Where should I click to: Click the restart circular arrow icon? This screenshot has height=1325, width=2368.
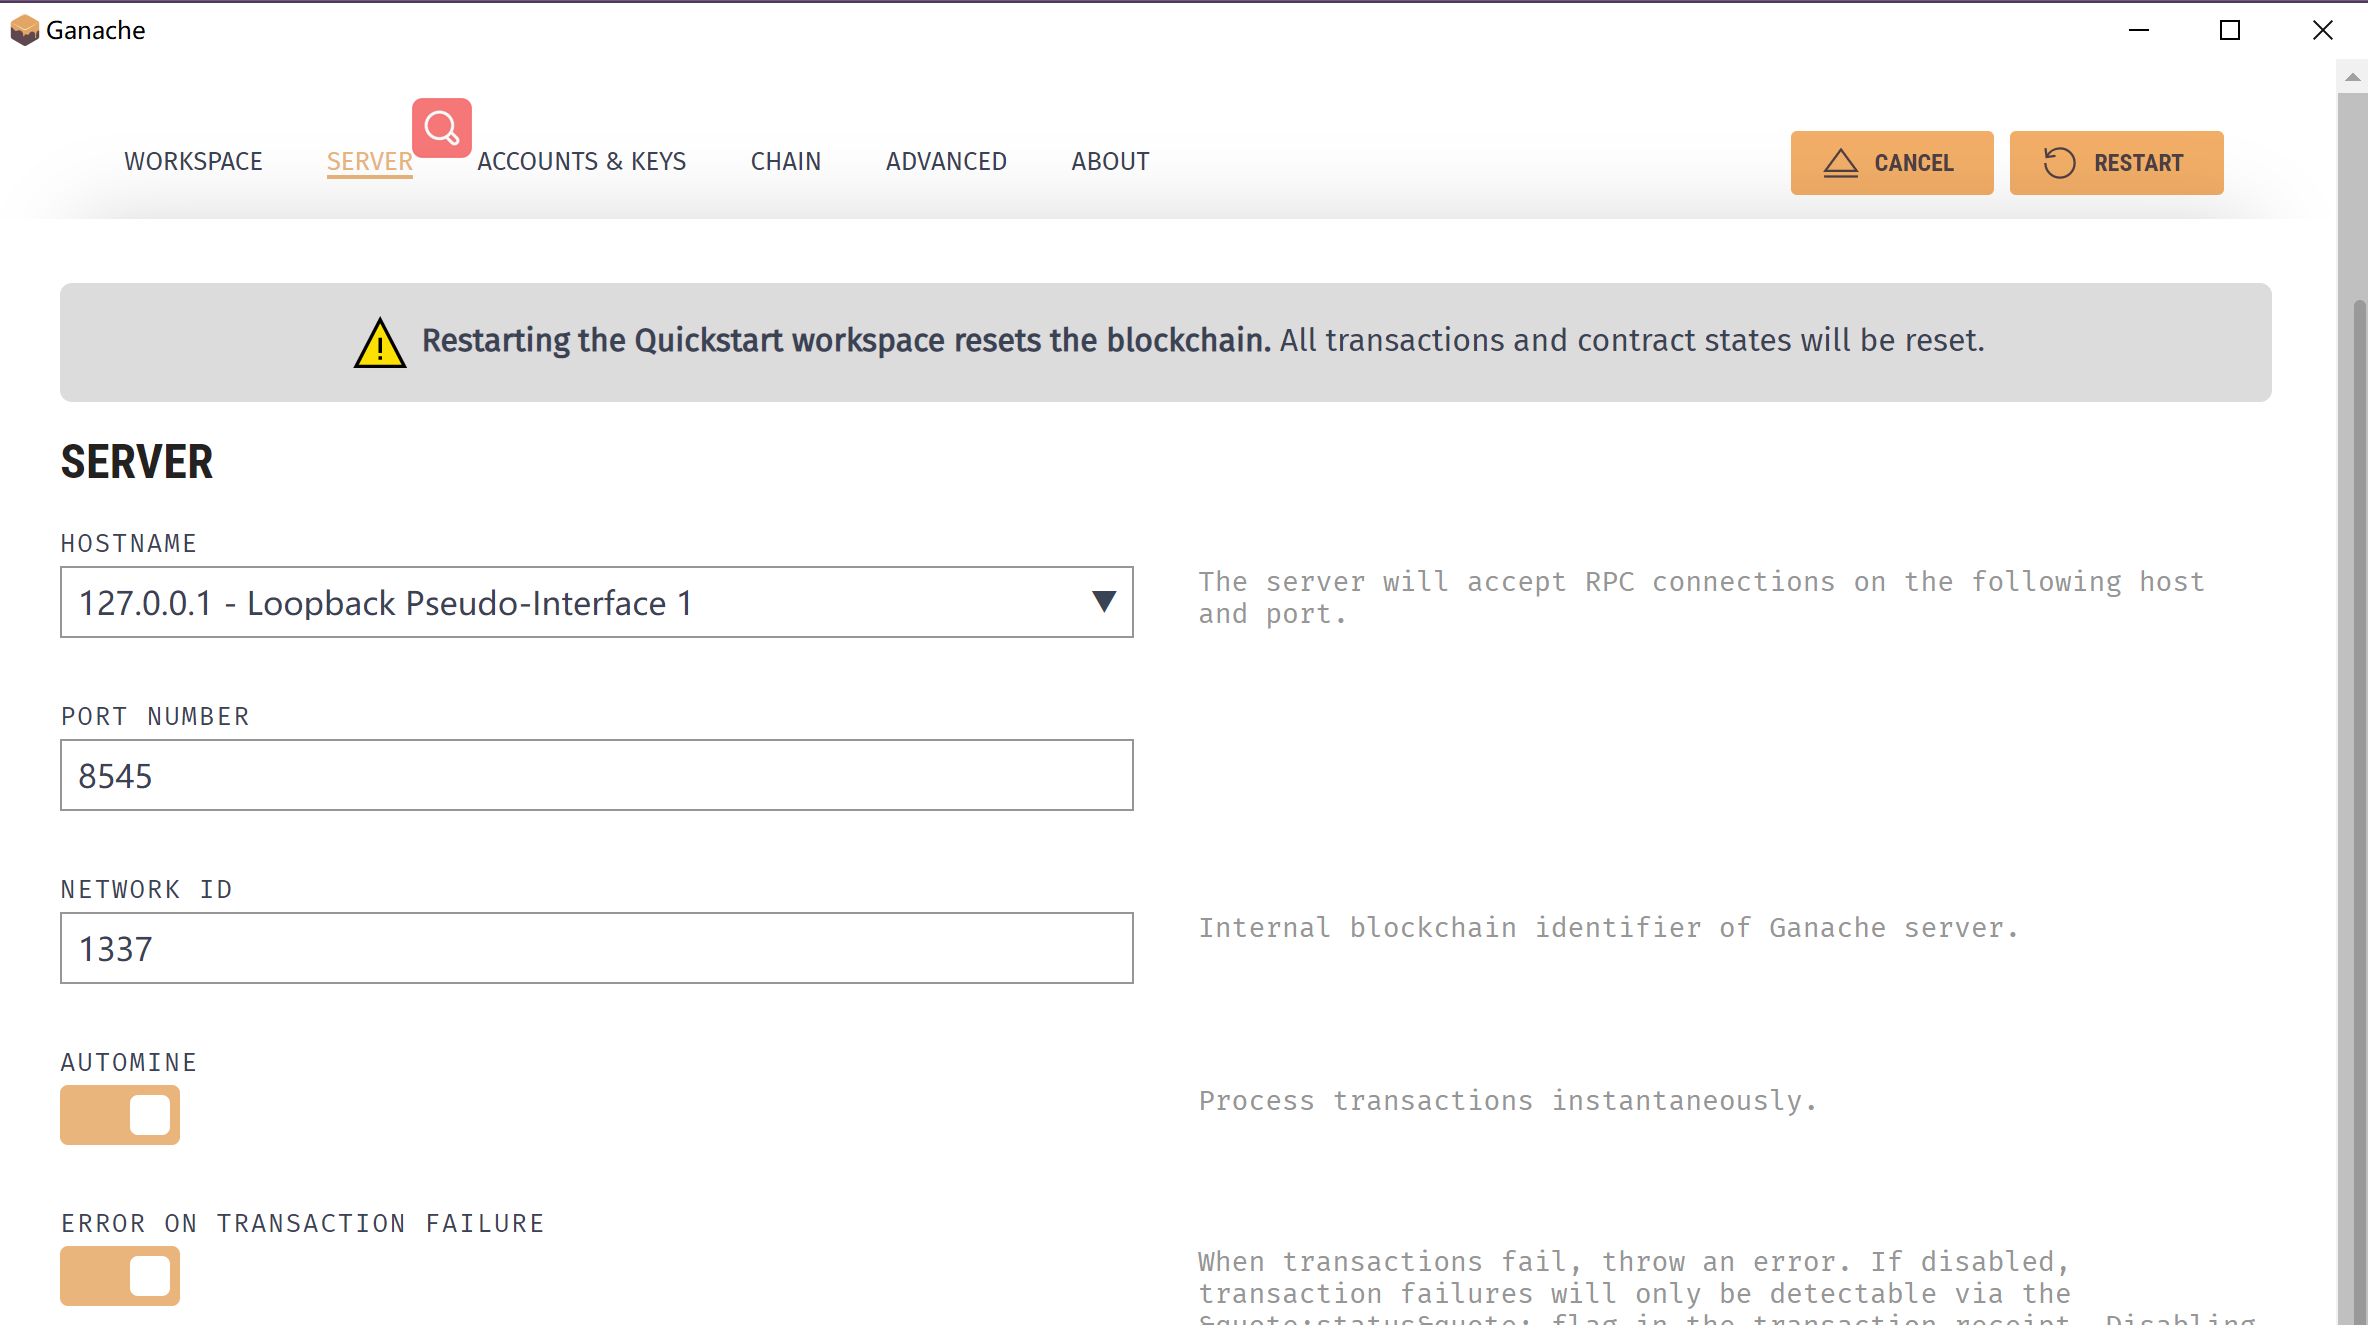(x=2061, y=162)
